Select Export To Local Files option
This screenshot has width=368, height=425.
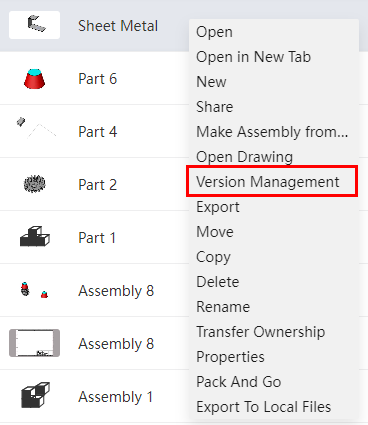click(264, 407)
